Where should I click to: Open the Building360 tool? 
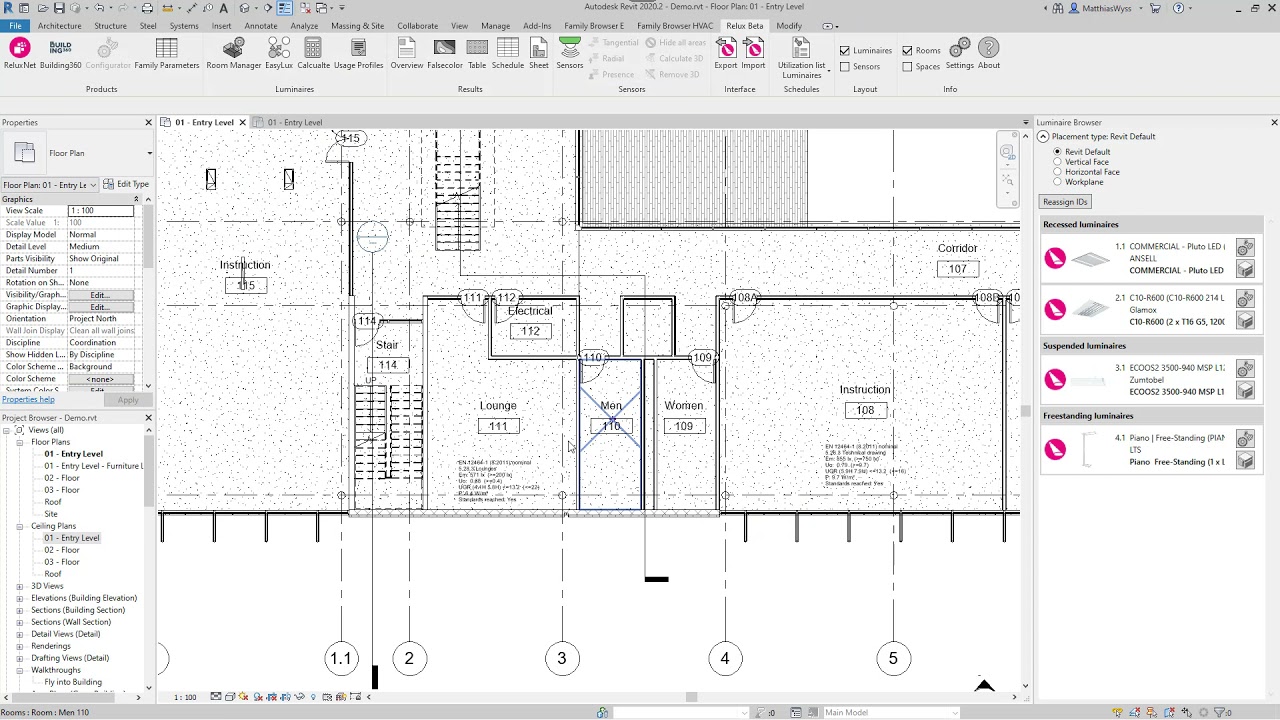point(60,54)
